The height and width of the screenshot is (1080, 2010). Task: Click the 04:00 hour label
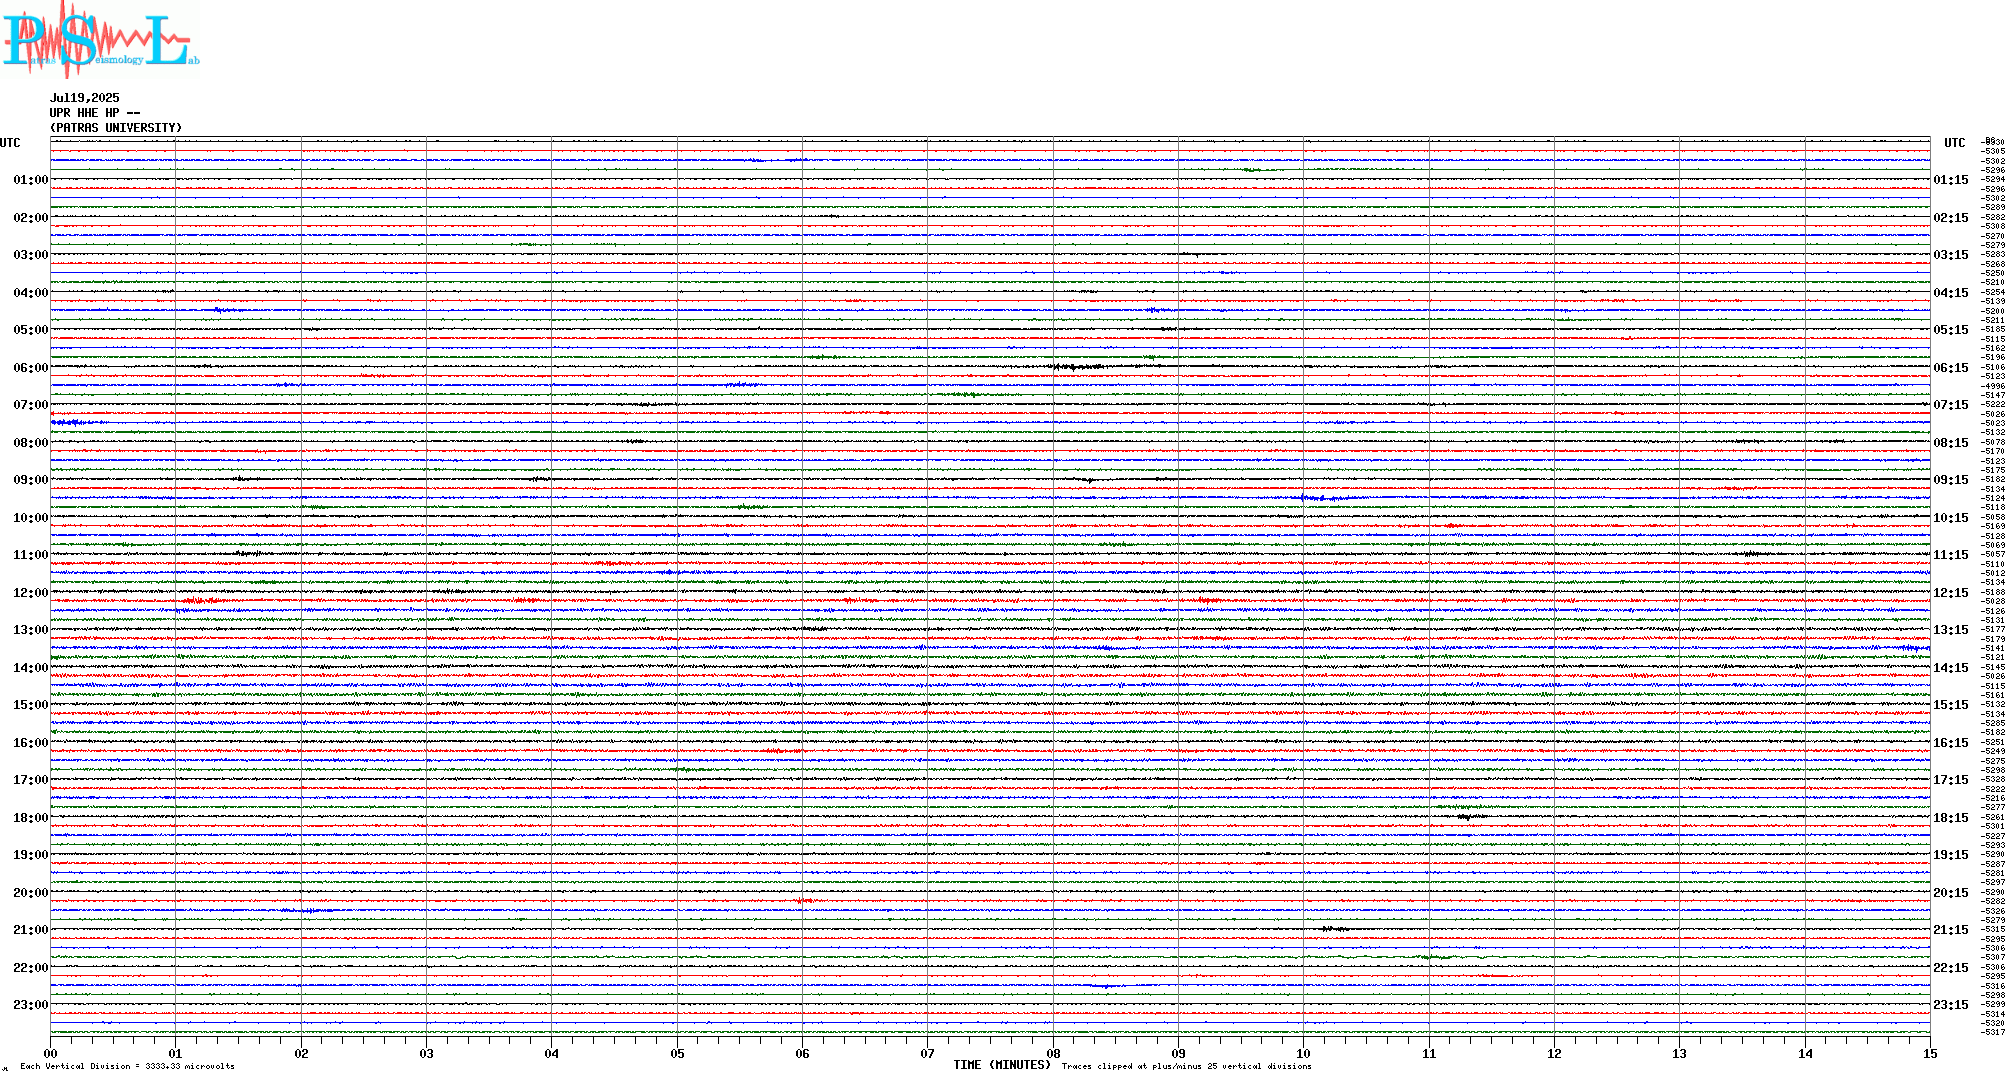pyautogui.click(x=30, y=293)
